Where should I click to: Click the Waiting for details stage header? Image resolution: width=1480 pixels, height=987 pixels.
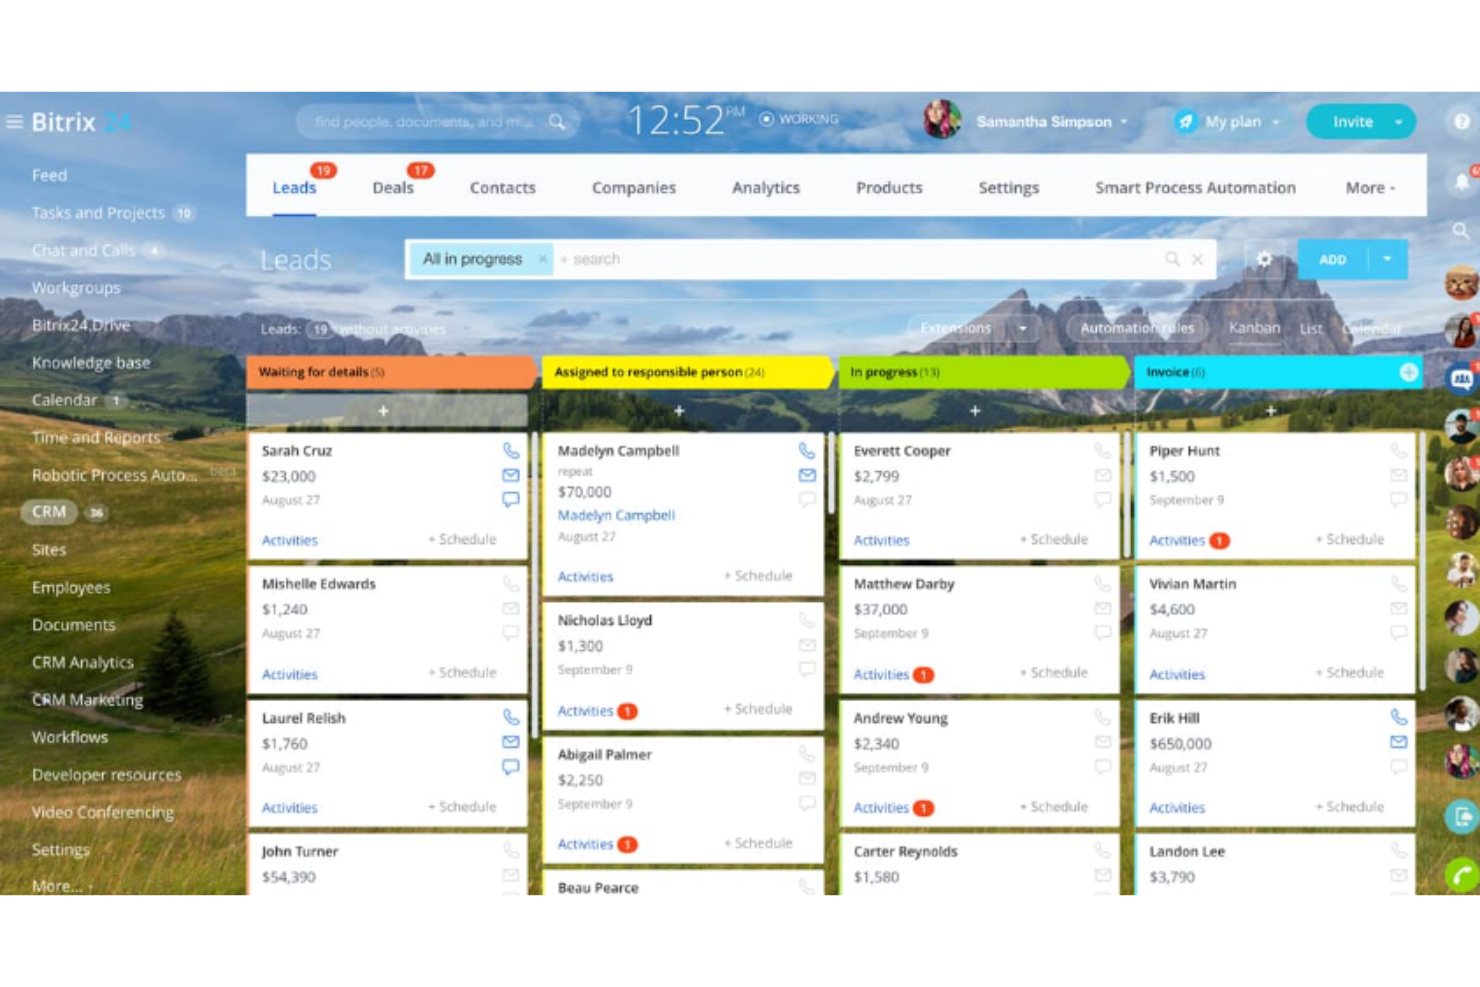pyautogui.click(x=390, y=372)
